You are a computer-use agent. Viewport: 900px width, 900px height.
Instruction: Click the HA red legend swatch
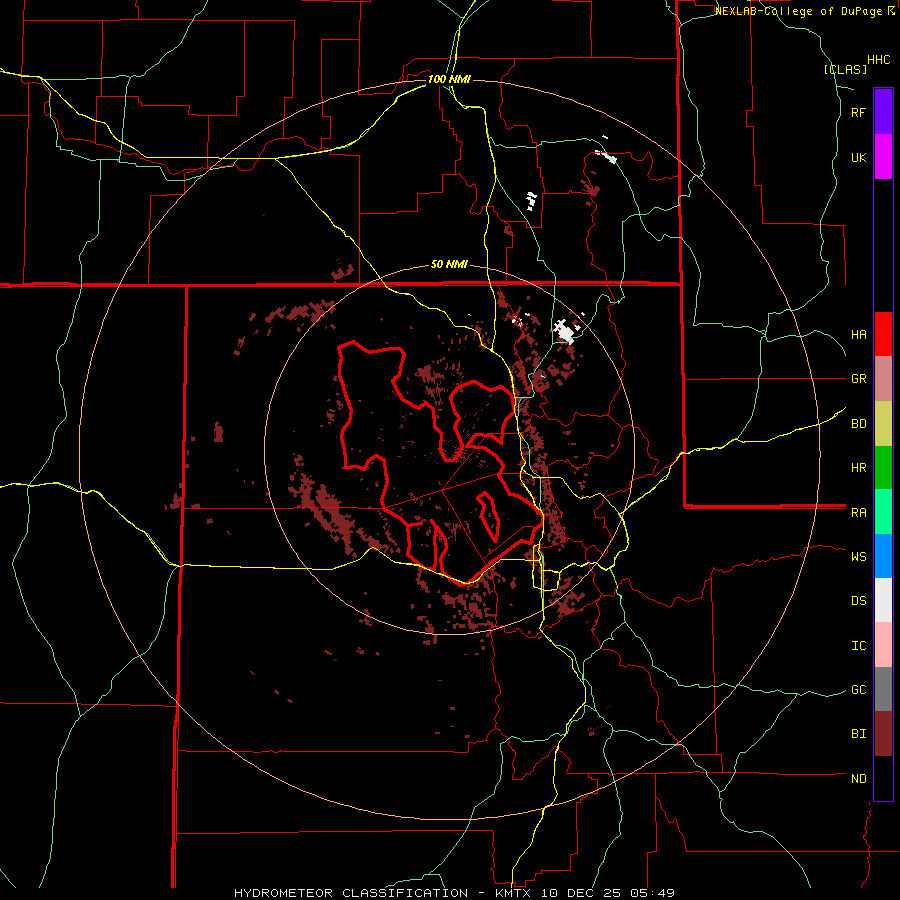[883, 334]
